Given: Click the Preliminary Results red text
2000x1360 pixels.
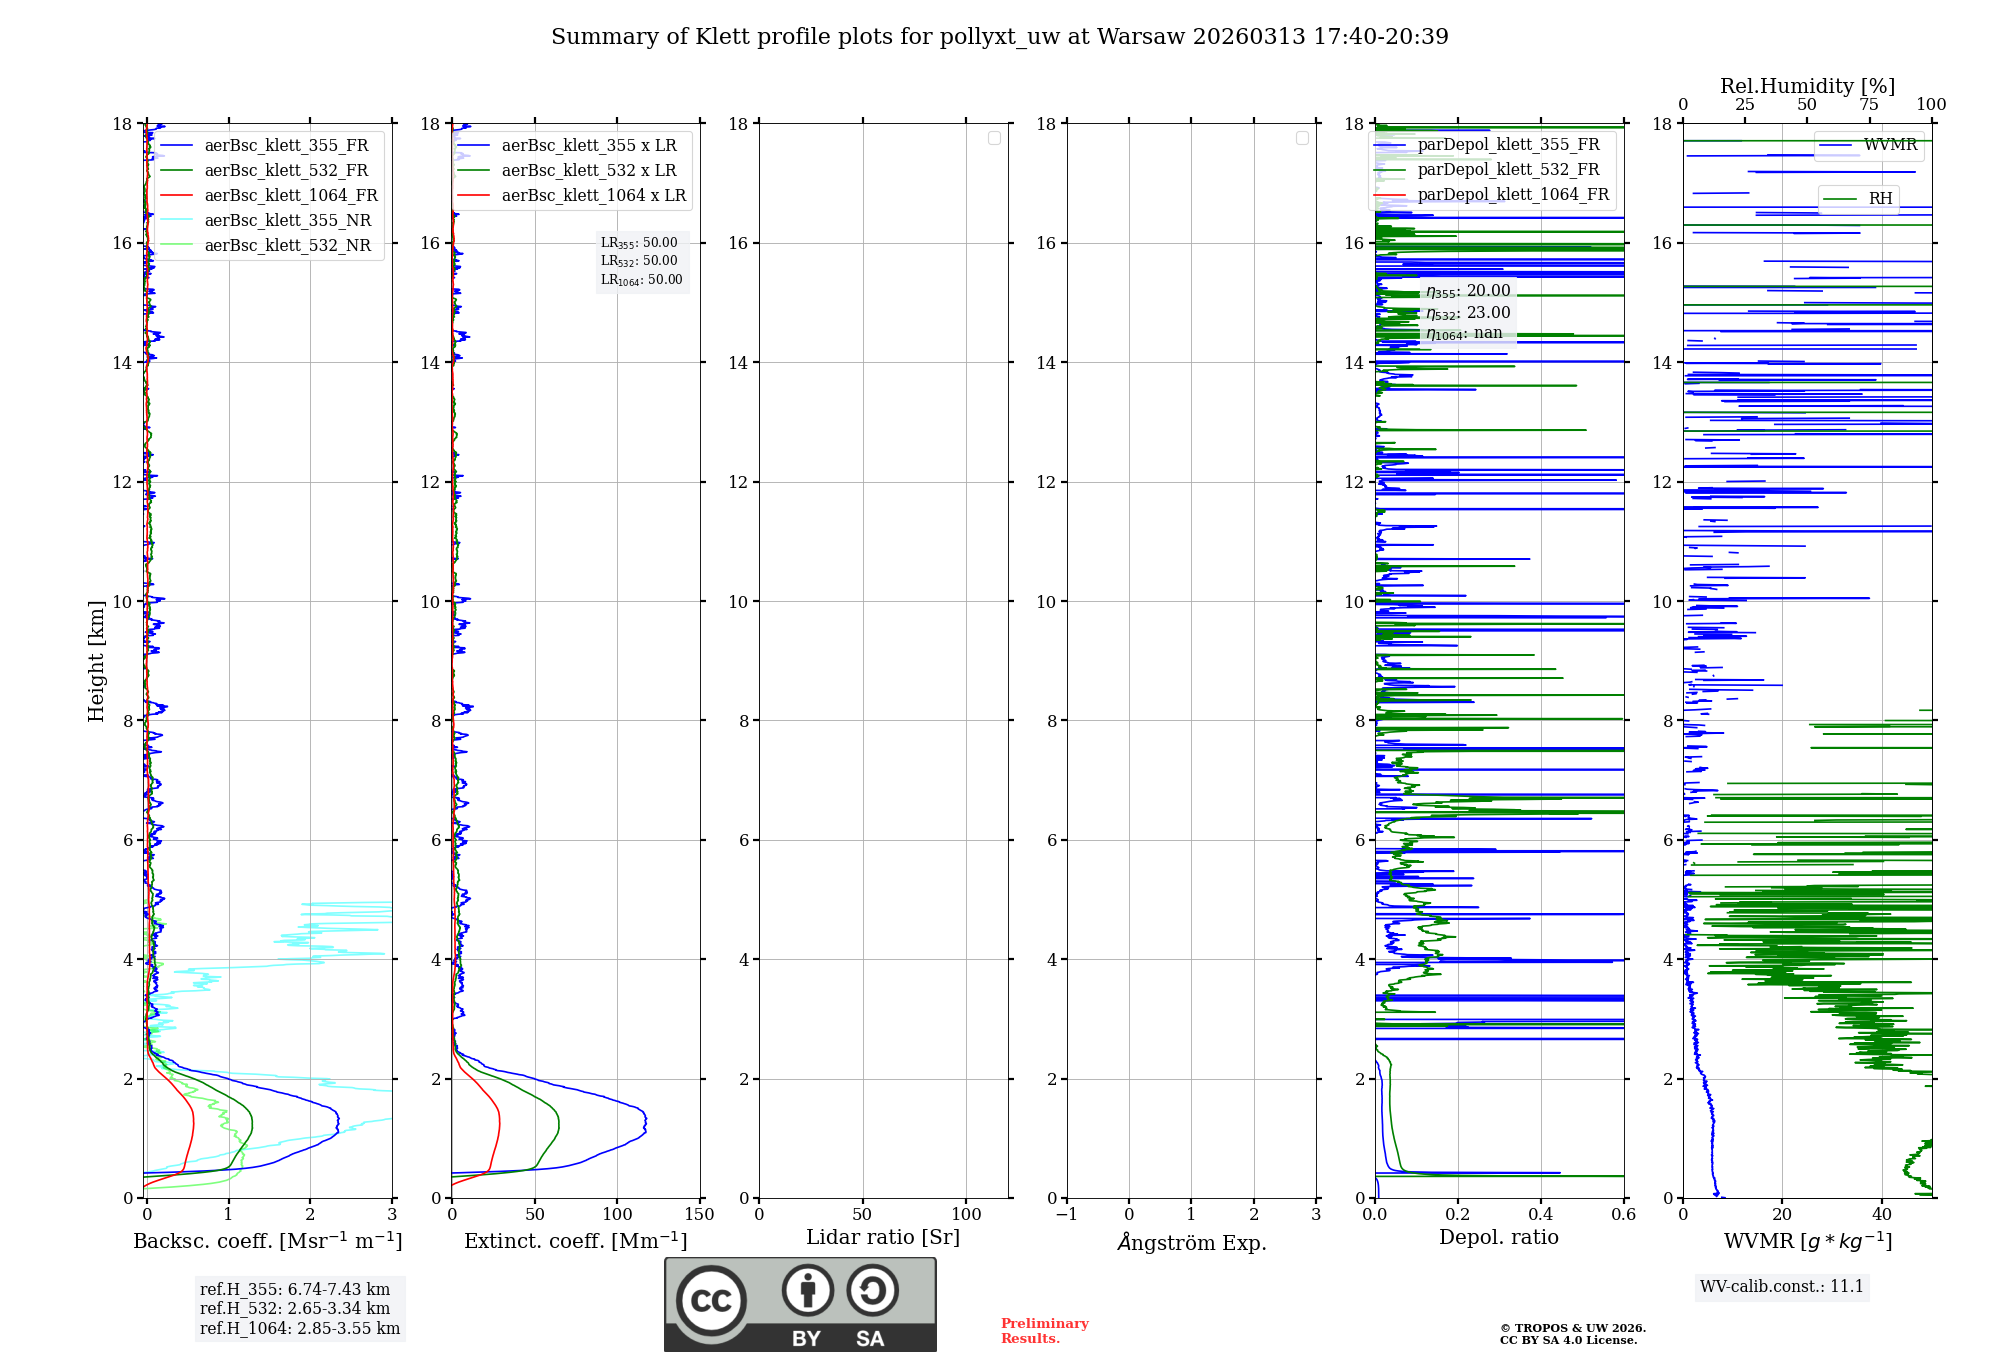Looking at the screenshot, I should point(1044,1330).
